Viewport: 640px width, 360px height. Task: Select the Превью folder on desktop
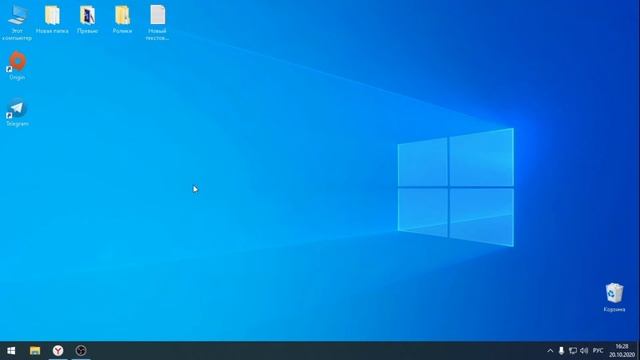pyautogui.click(x=87, y=20)
